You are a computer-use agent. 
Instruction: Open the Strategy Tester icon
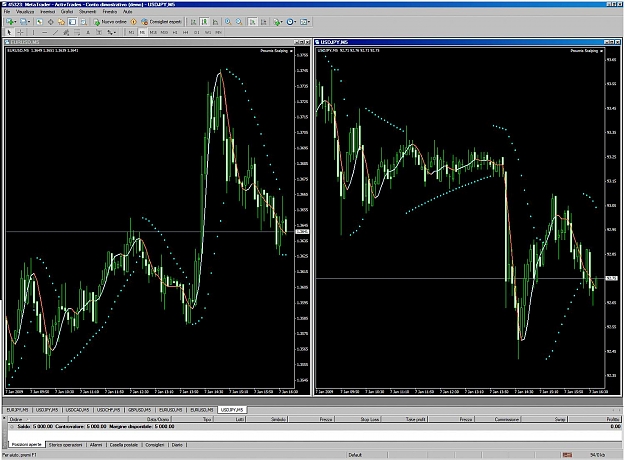[83, 22]
